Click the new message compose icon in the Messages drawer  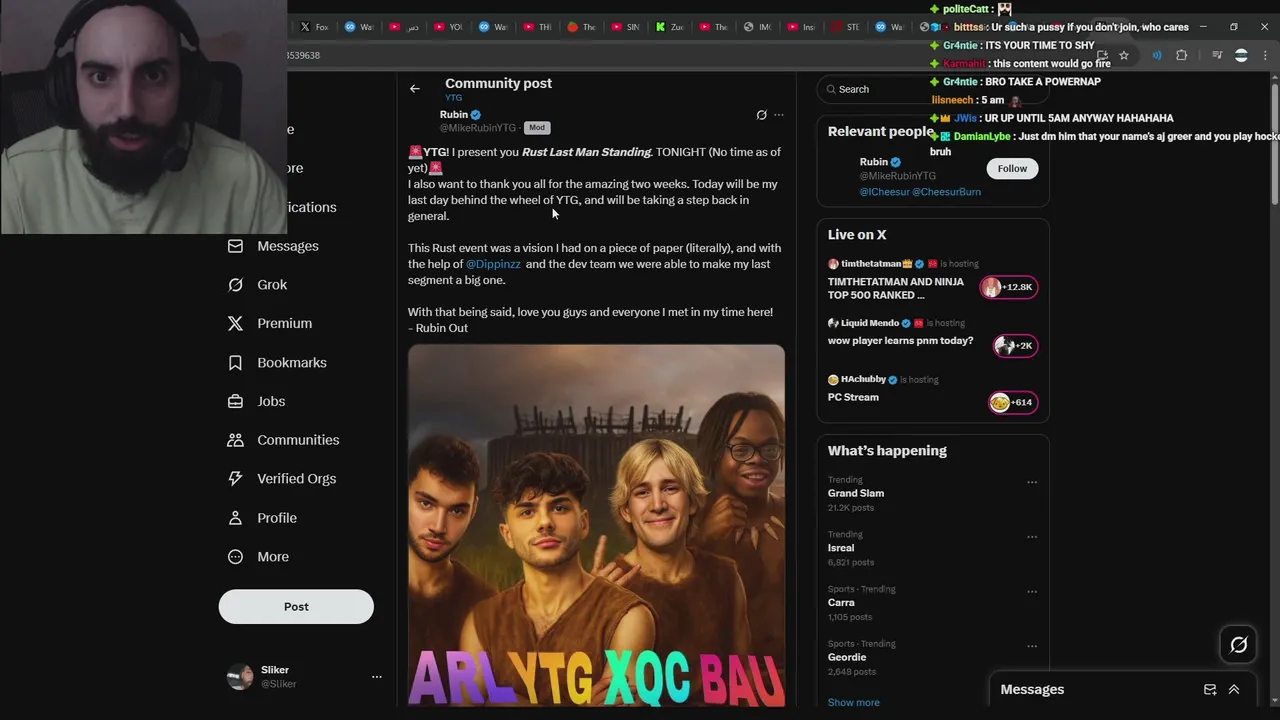pyautogui.click(x=1210, y=690)
